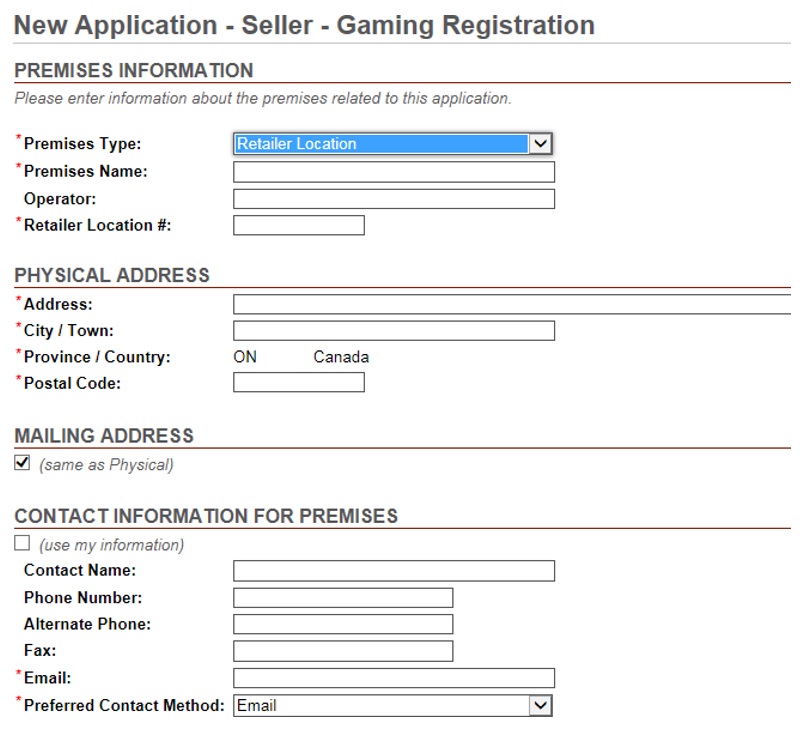812x730 pixels.
Task: Focus the Fax input box
Action: 343,651
